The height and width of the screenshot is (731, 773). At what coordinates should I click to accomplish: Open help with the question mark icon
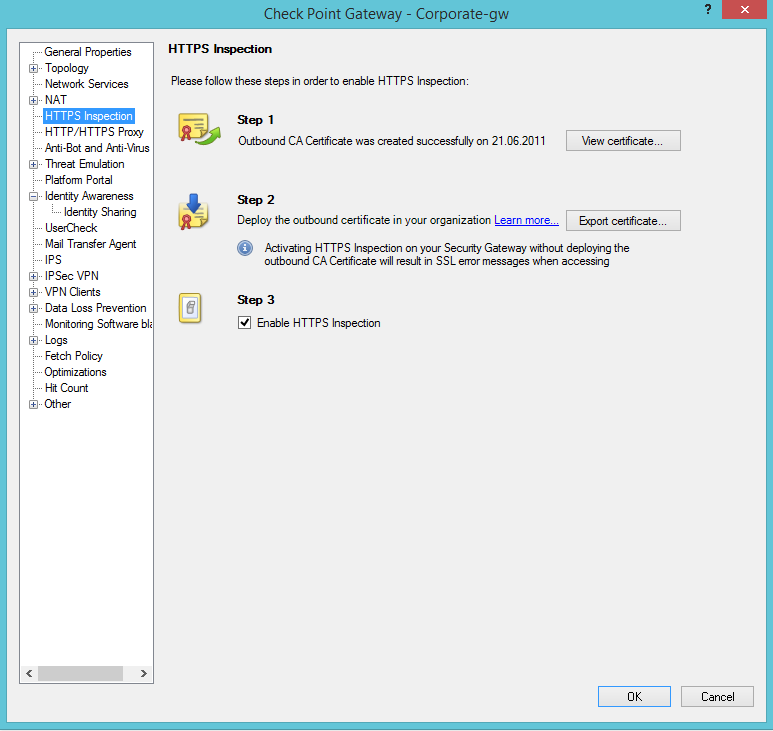point(708,10)
